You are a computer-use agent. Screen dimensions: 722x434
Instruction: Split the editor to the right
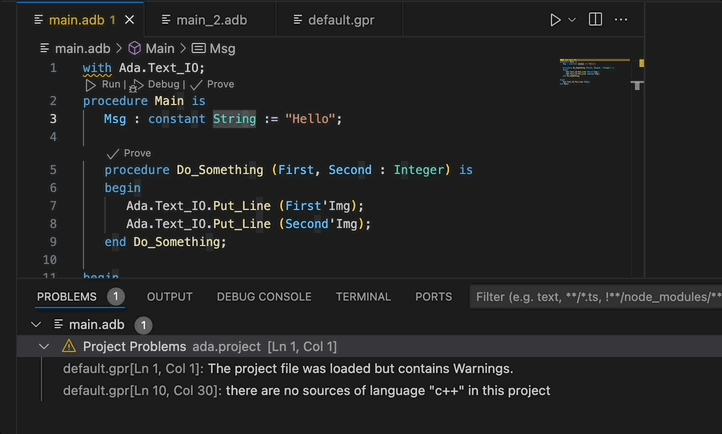[x=595, y=19]
